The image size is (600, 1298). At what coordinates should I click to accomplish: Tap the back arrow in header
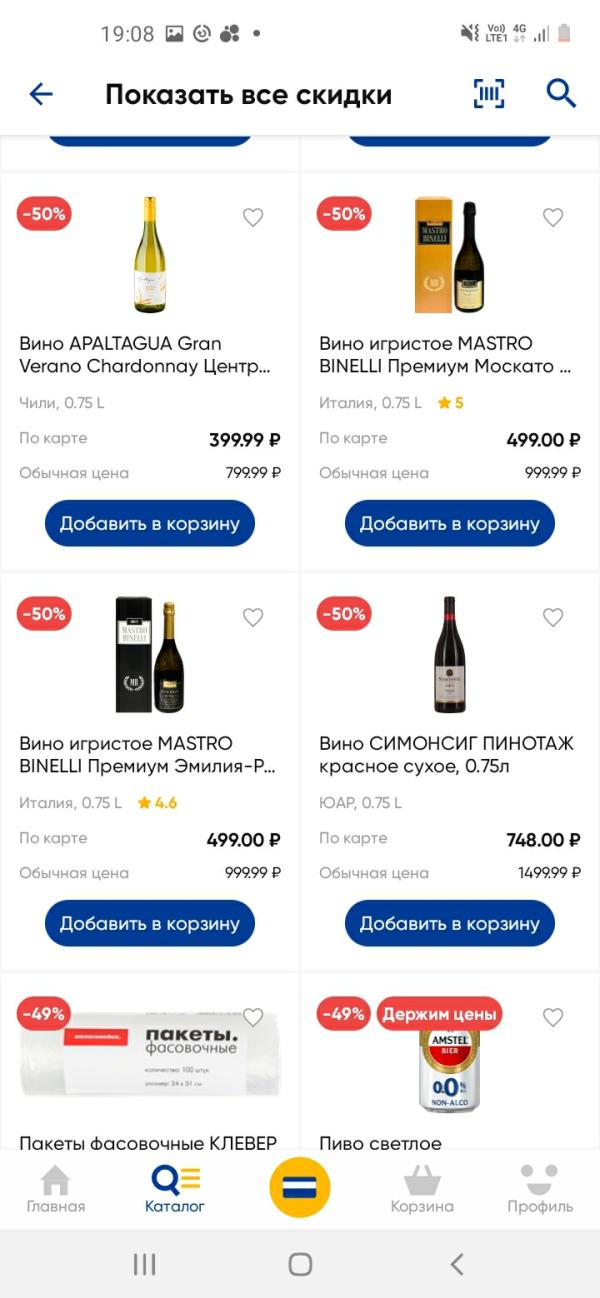pyautogui.click(x=41, y=95)
